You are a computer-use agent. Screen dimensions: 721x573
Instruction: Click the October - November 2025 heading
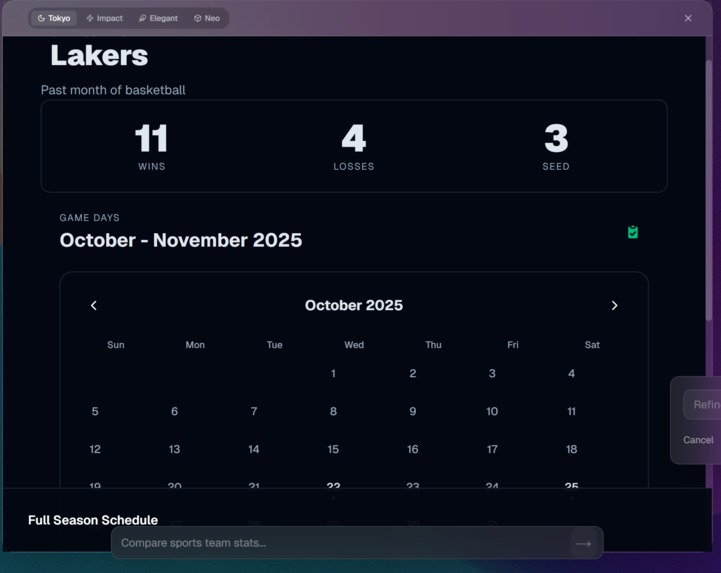tap(181, 240)
